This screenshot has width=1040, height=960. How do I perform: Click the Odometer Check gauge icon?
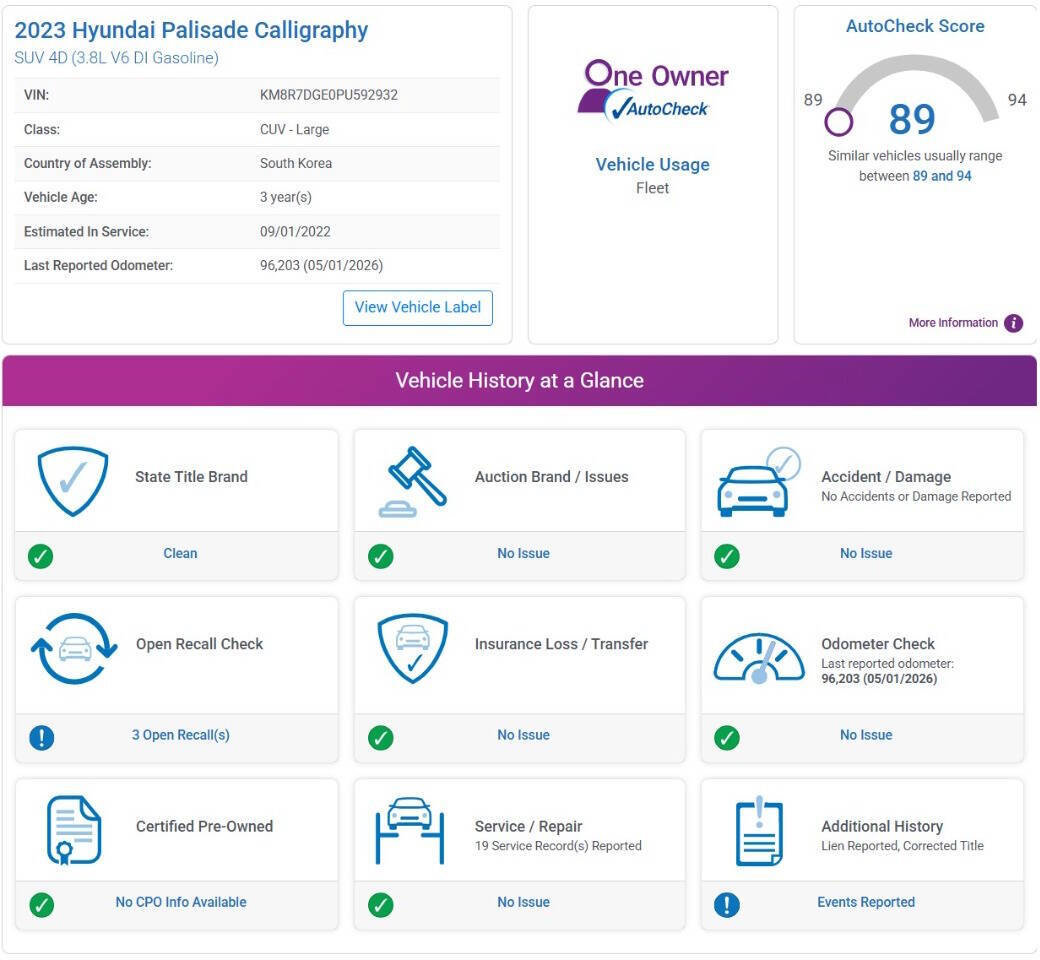(x=759, y=657)
